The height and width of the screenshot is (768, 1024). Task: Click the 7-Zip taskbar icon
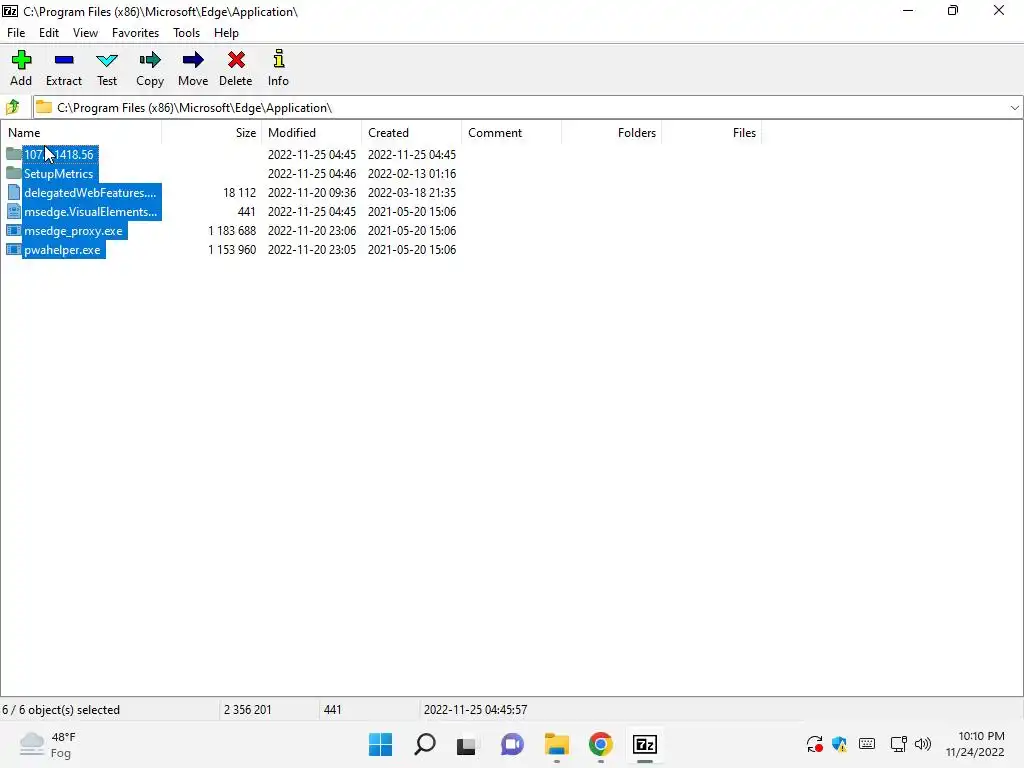645,744
